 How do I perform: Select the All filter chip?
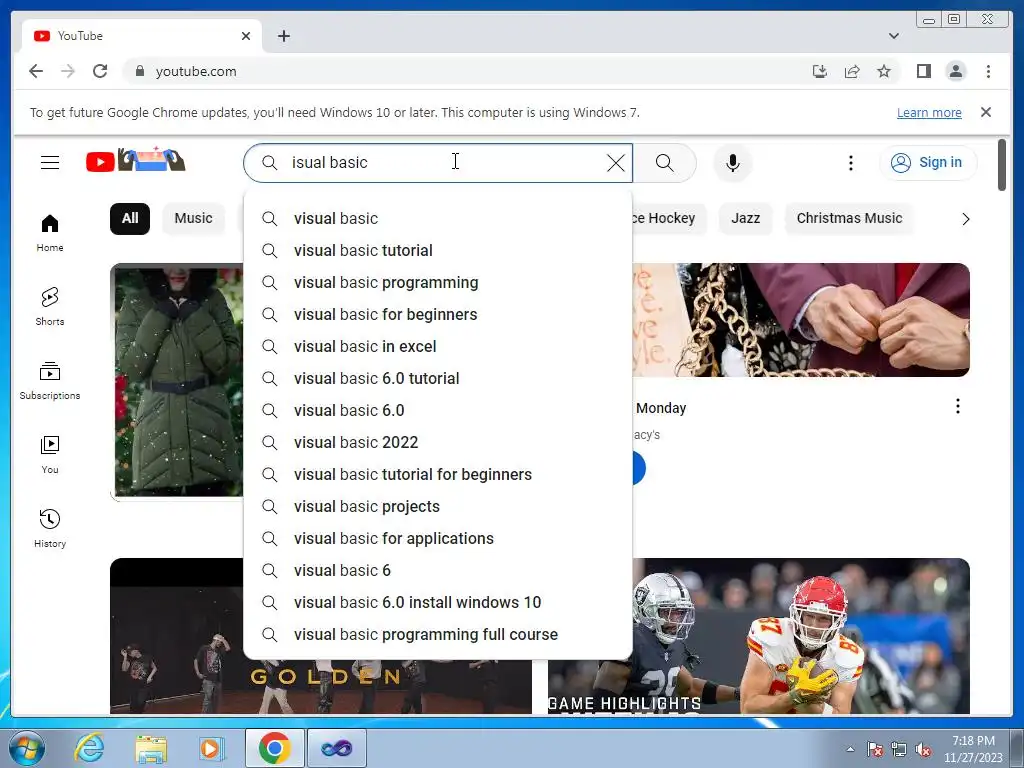point(130,218)
